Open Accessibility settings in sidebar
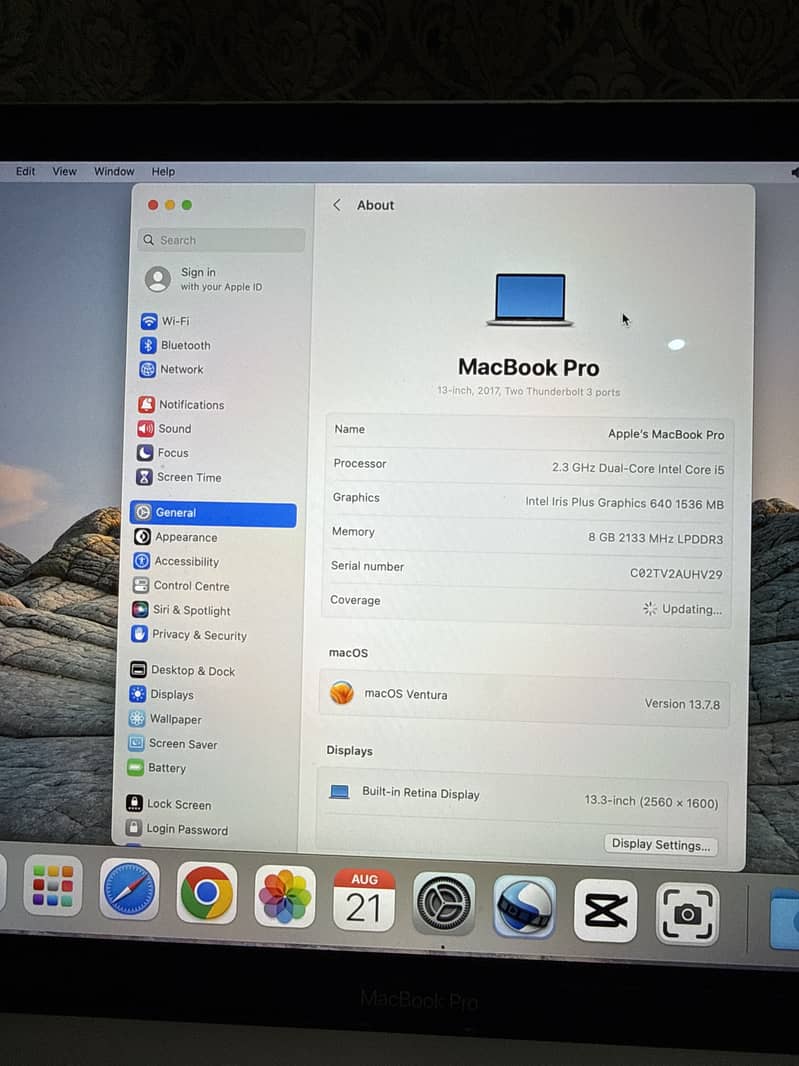 [x=175, y=562]
